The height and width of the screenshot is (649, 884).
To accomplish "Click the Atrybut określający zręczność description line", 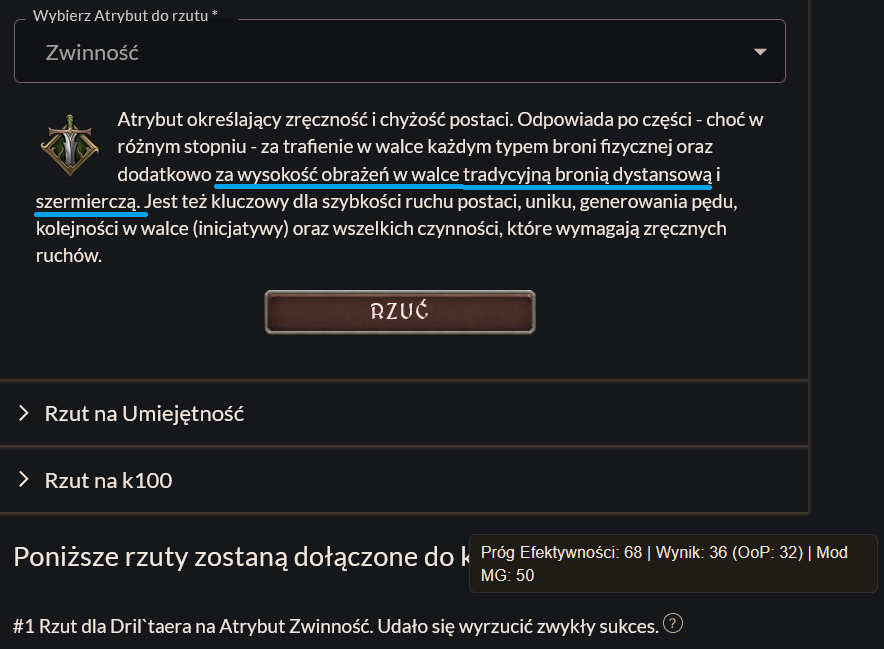I will [x=440, y=120].
